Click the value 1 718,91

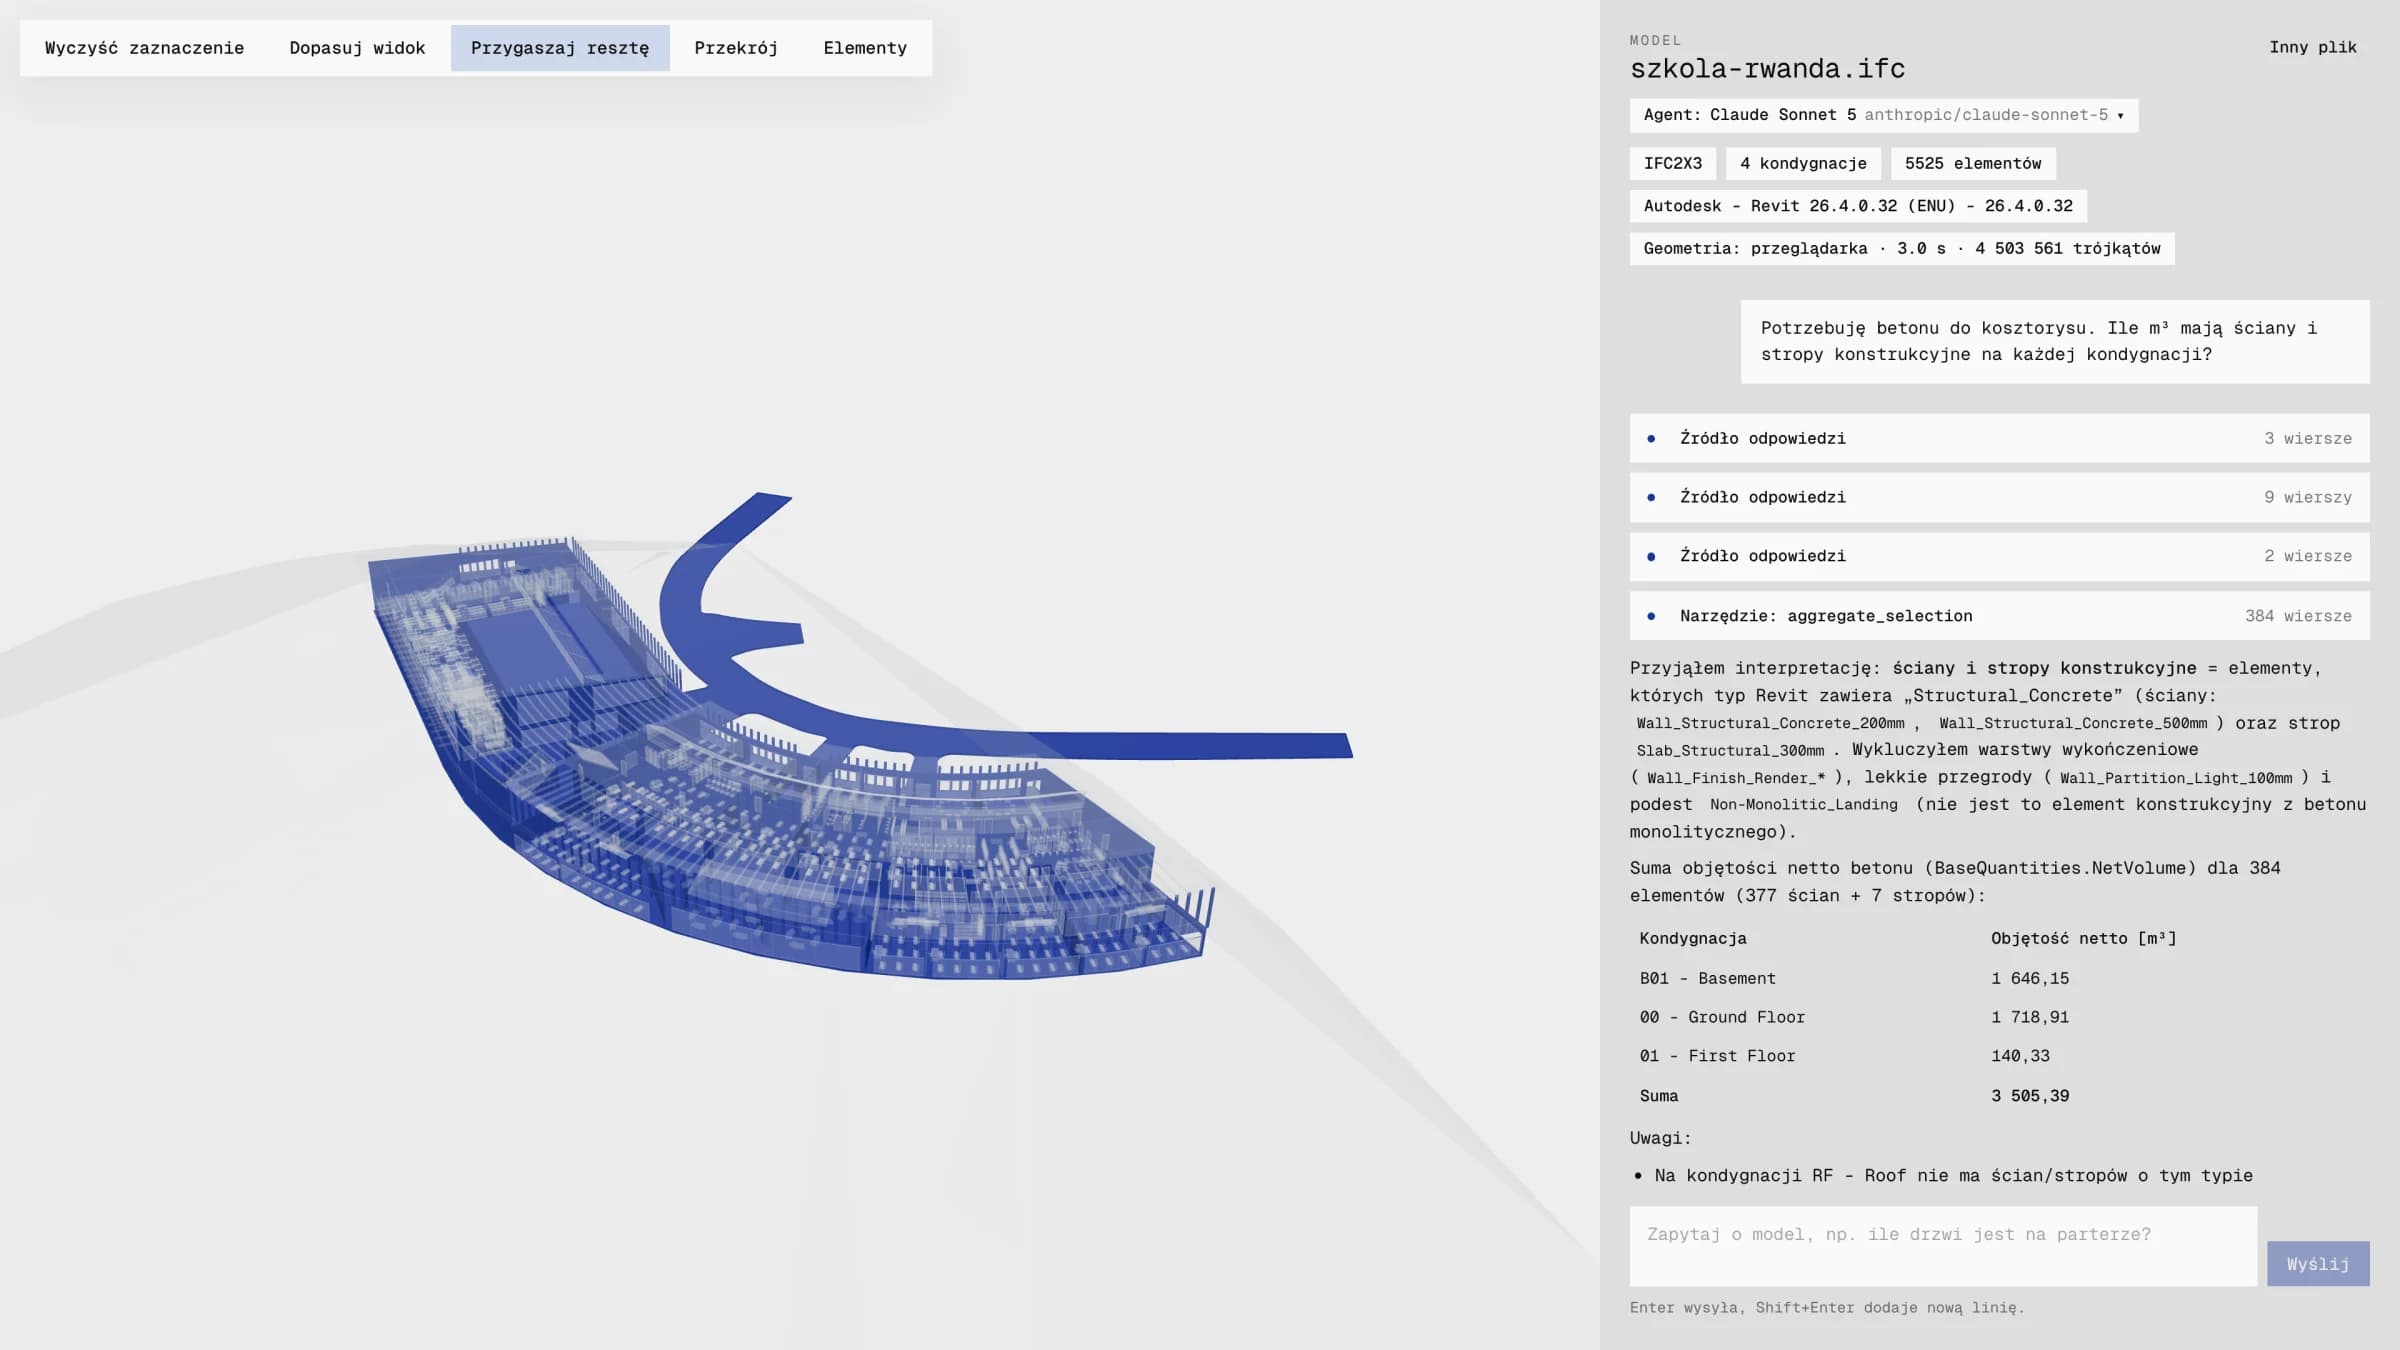[x=2030, y=1017]
